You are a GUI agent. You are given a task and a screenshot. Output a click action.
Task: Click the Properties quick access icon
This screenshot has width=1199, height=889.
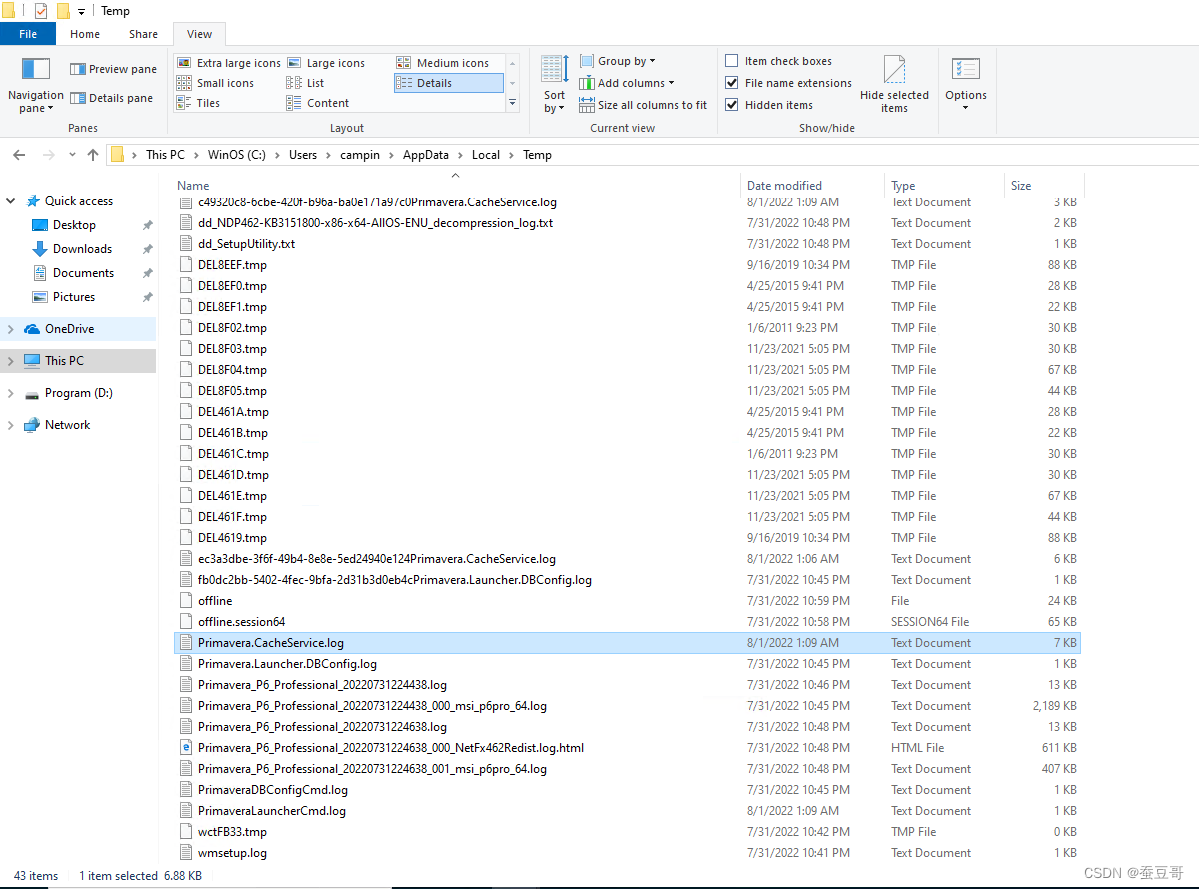tap(41, 11)
